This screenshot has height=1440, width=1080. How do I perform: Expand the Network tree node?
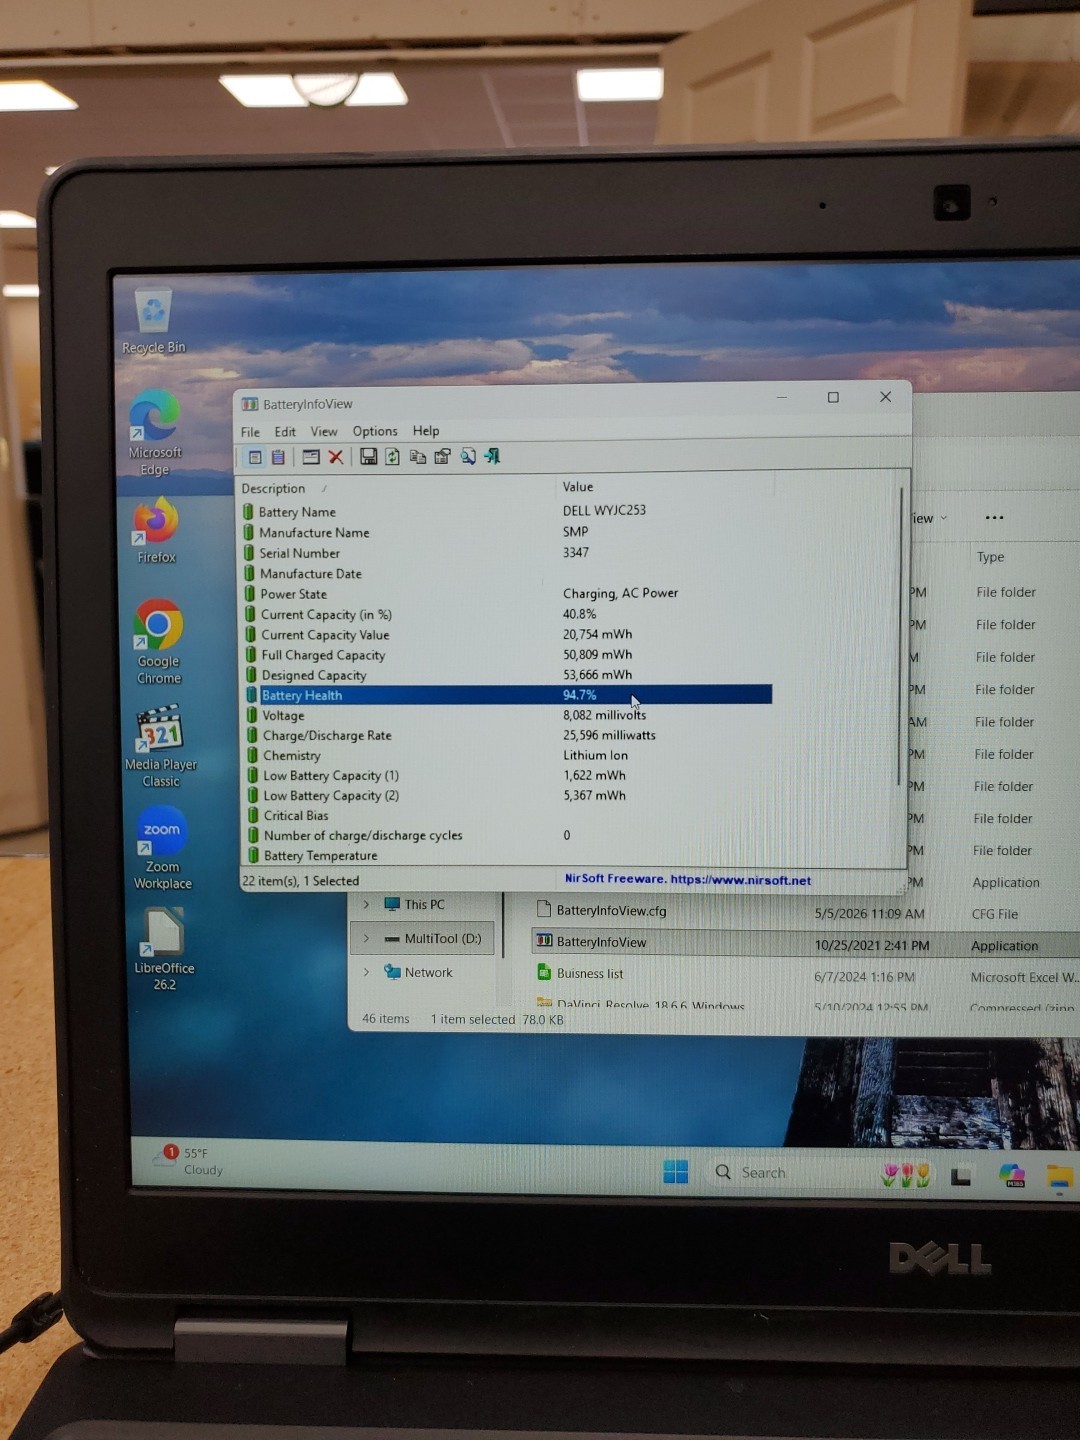point(366,972)
